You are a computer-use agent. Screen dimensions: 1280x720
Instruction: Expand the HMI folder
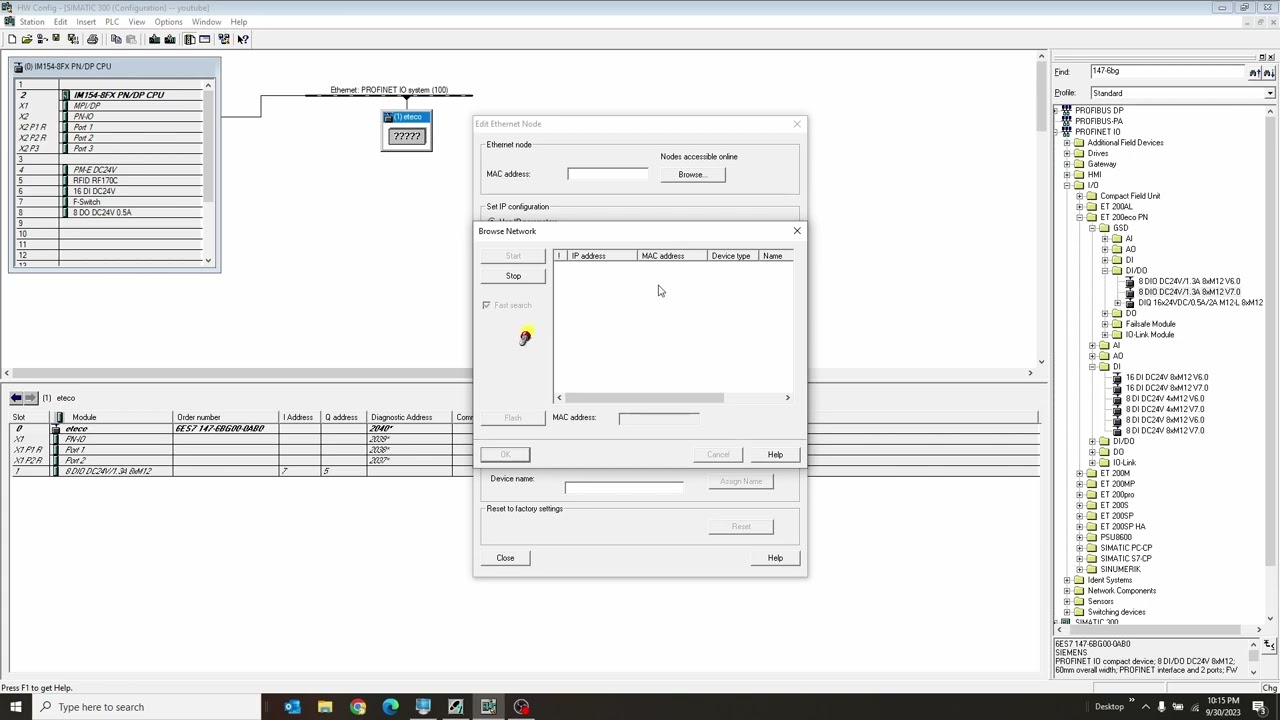1067,175
